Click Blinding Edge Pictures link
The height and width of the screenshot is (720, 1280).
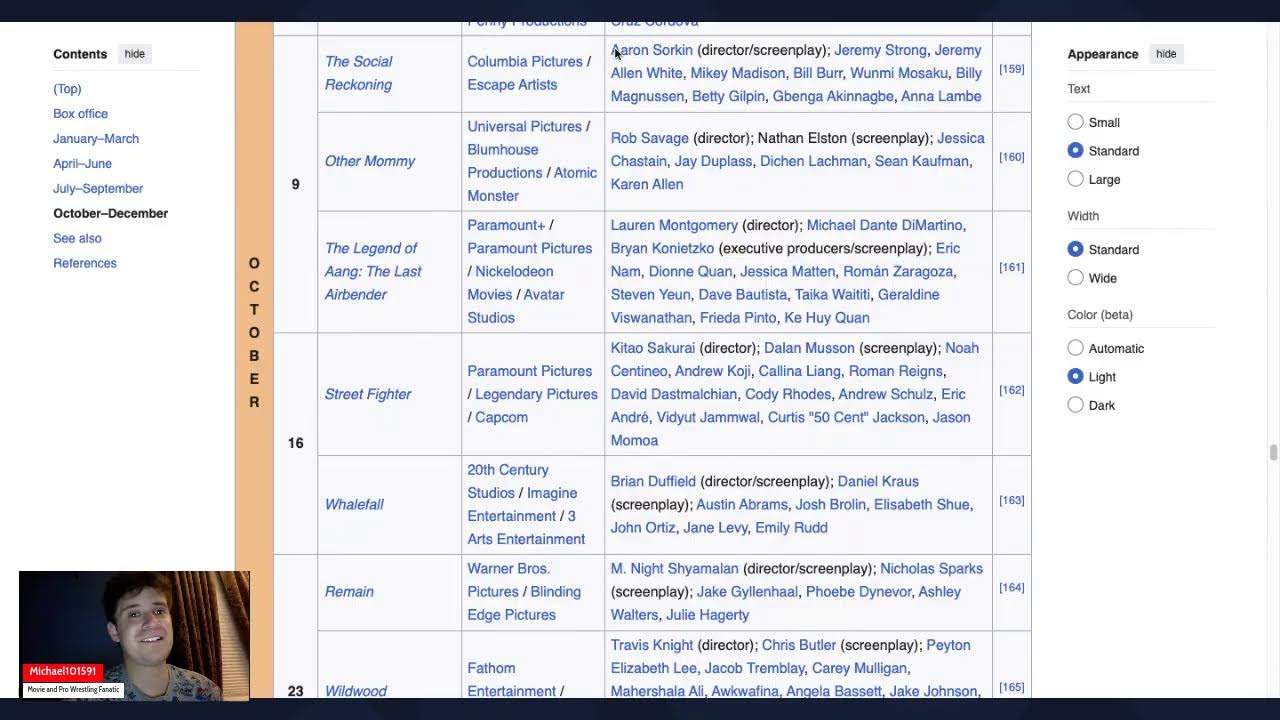coord(524,603)
